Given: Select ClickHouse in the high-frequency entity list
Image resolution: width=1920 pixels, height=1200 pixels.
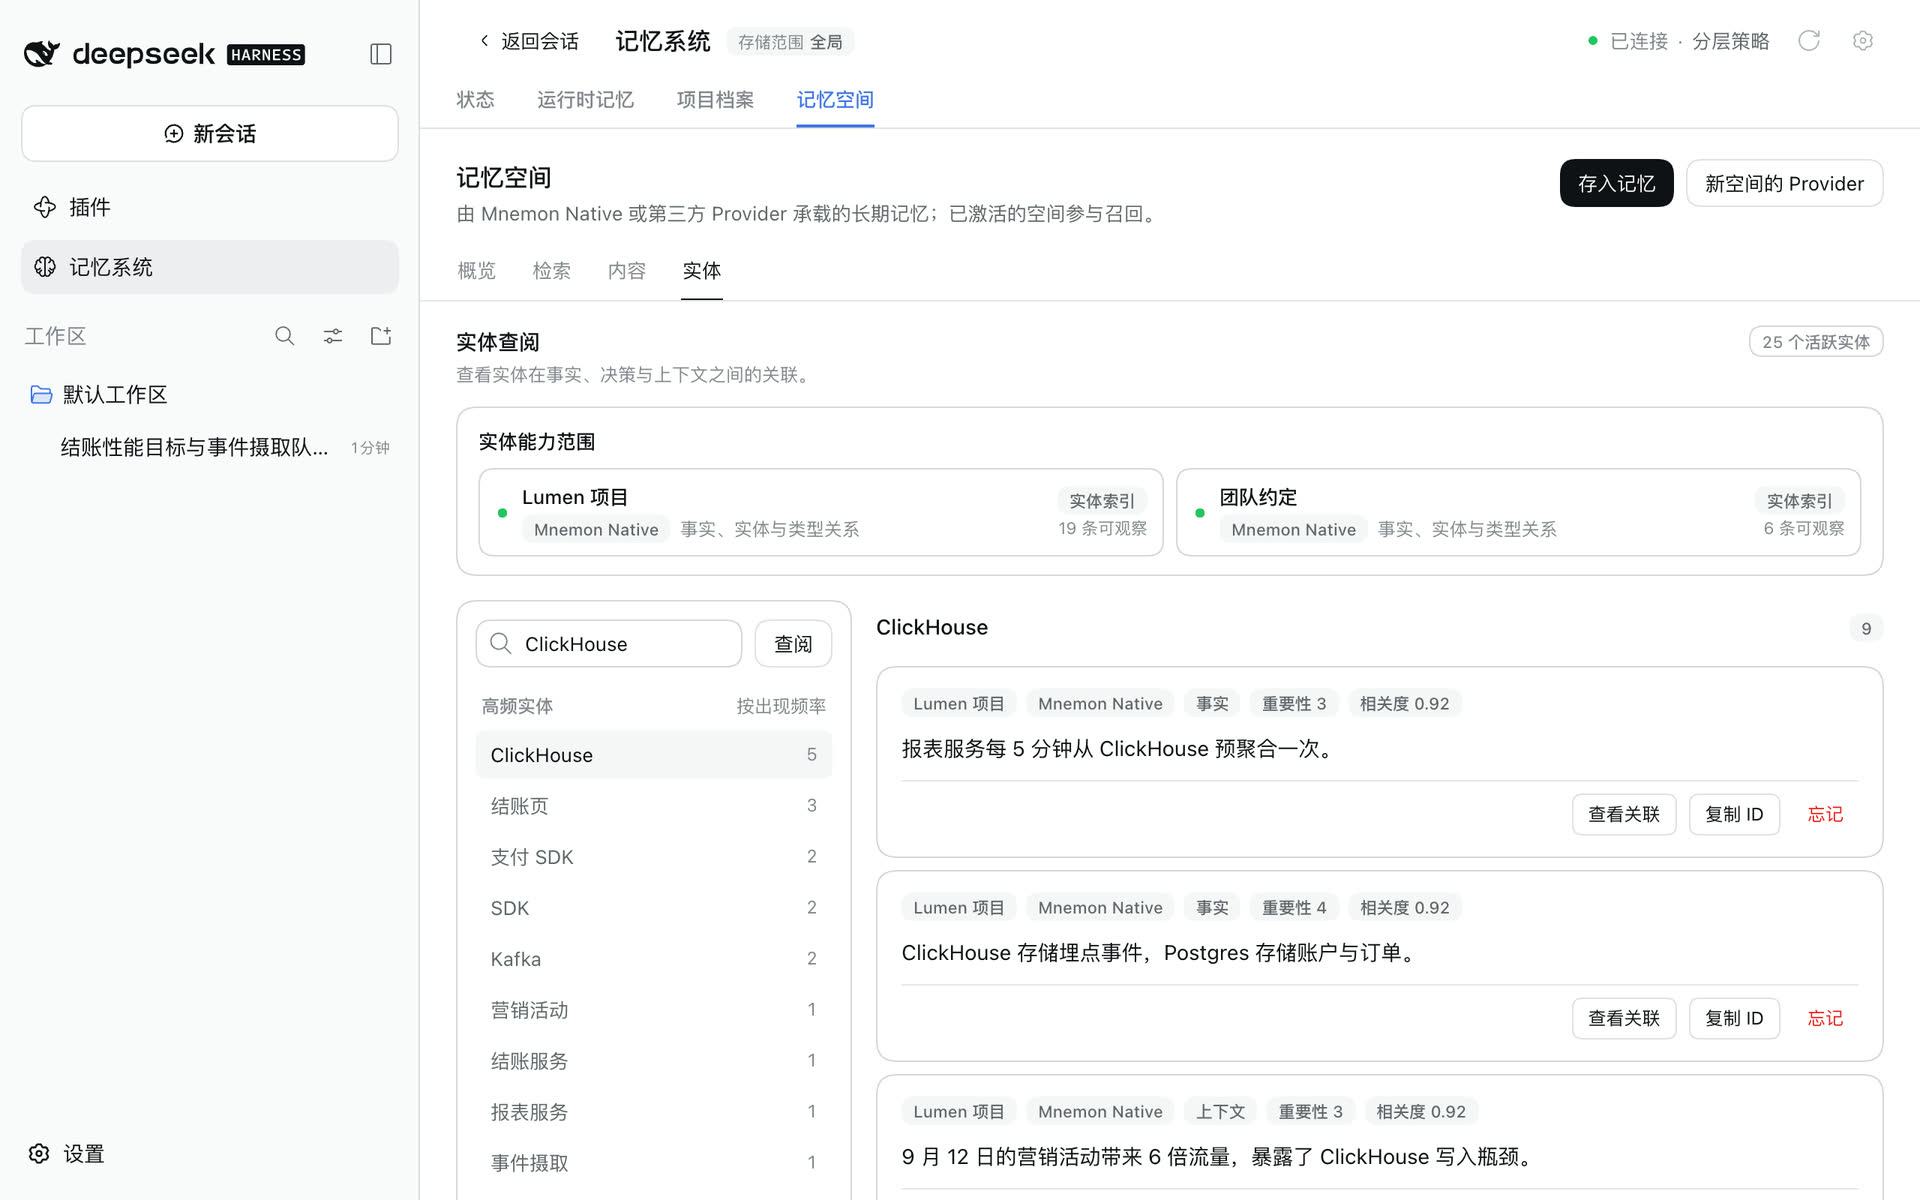Looking at the screenshot, I should [x=654, y=755].
